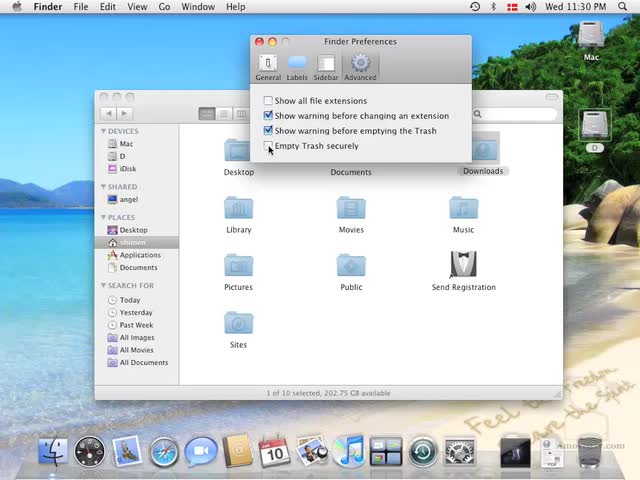640x480 pixels.
Task: Open the View menu
Action: click(137, 7)
